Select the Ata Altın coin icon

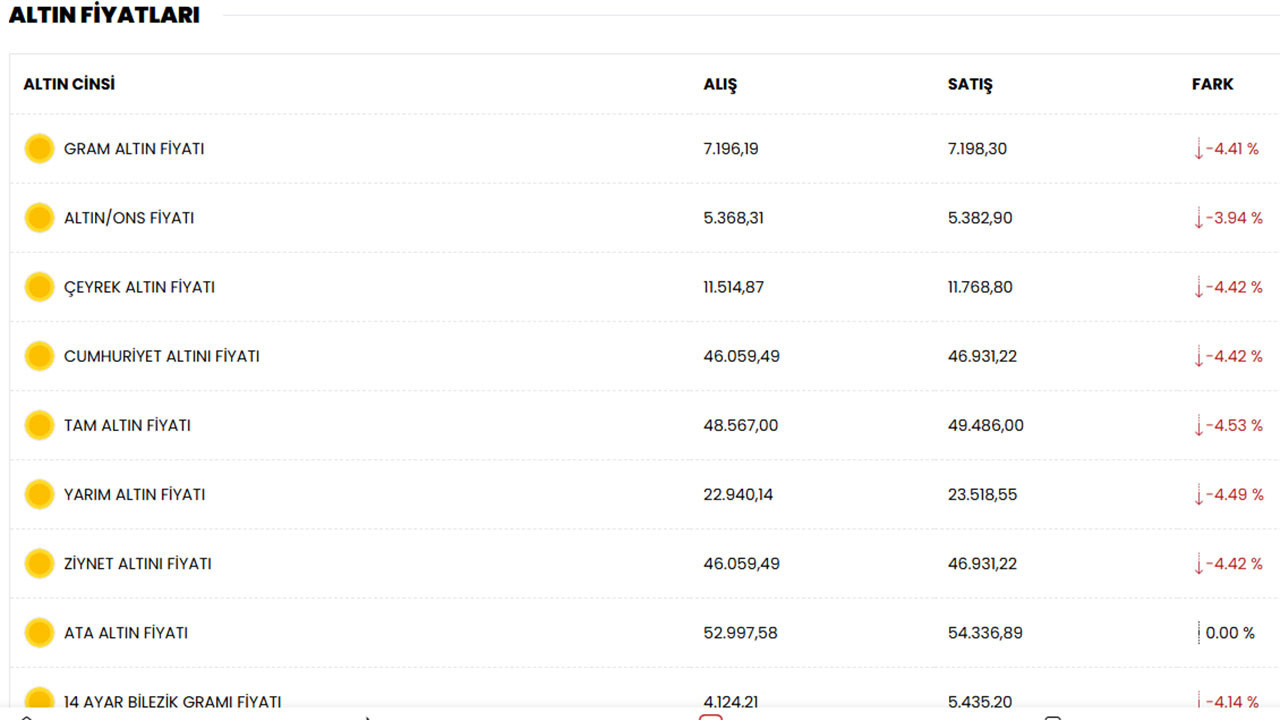click(39, 632)
